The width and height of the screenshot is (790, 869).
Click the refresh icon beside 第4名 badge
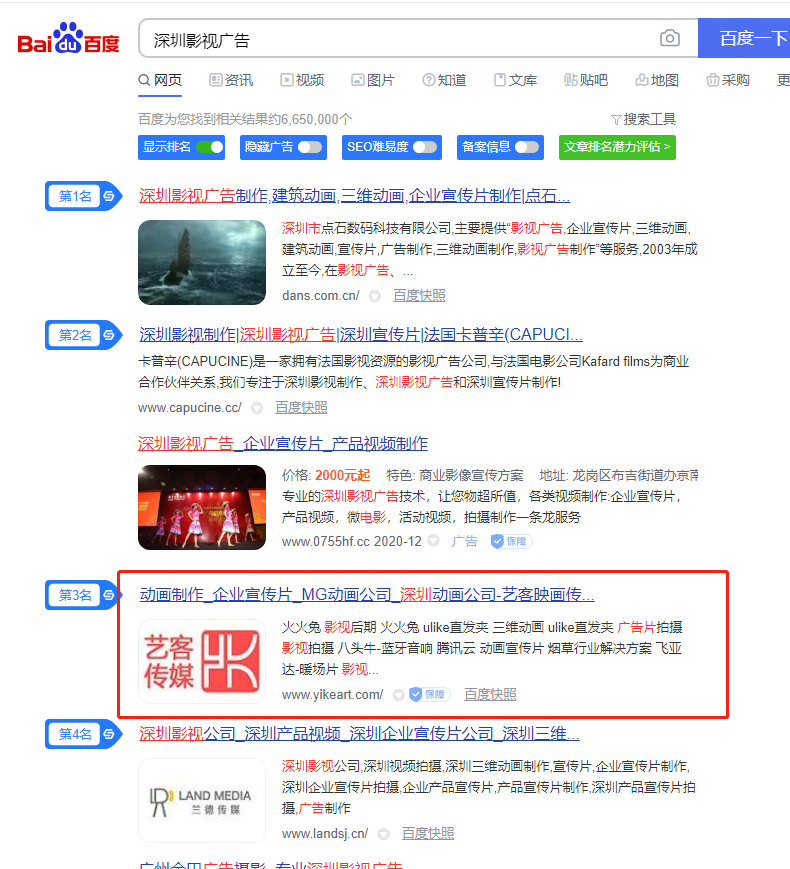coord(109,734)
